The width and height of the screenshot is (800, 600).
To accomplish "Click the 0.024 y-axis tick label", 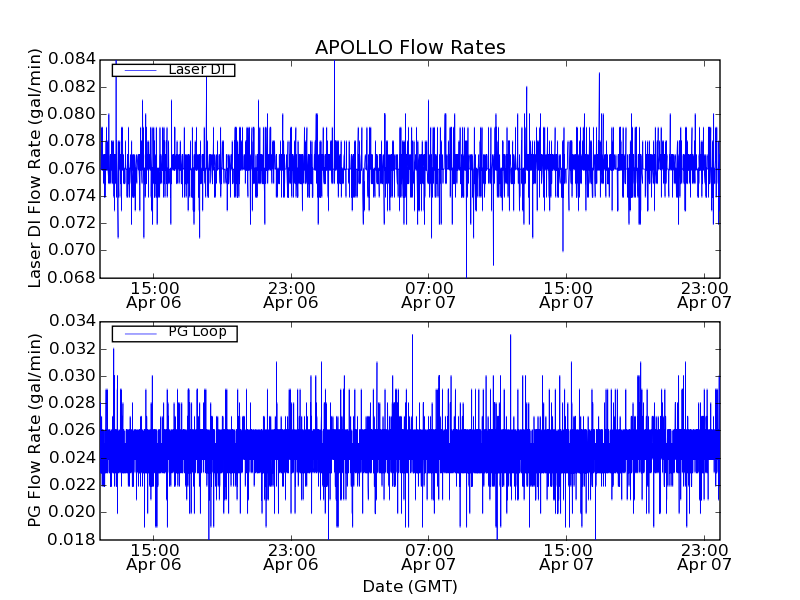I will (x=72, y=458).
